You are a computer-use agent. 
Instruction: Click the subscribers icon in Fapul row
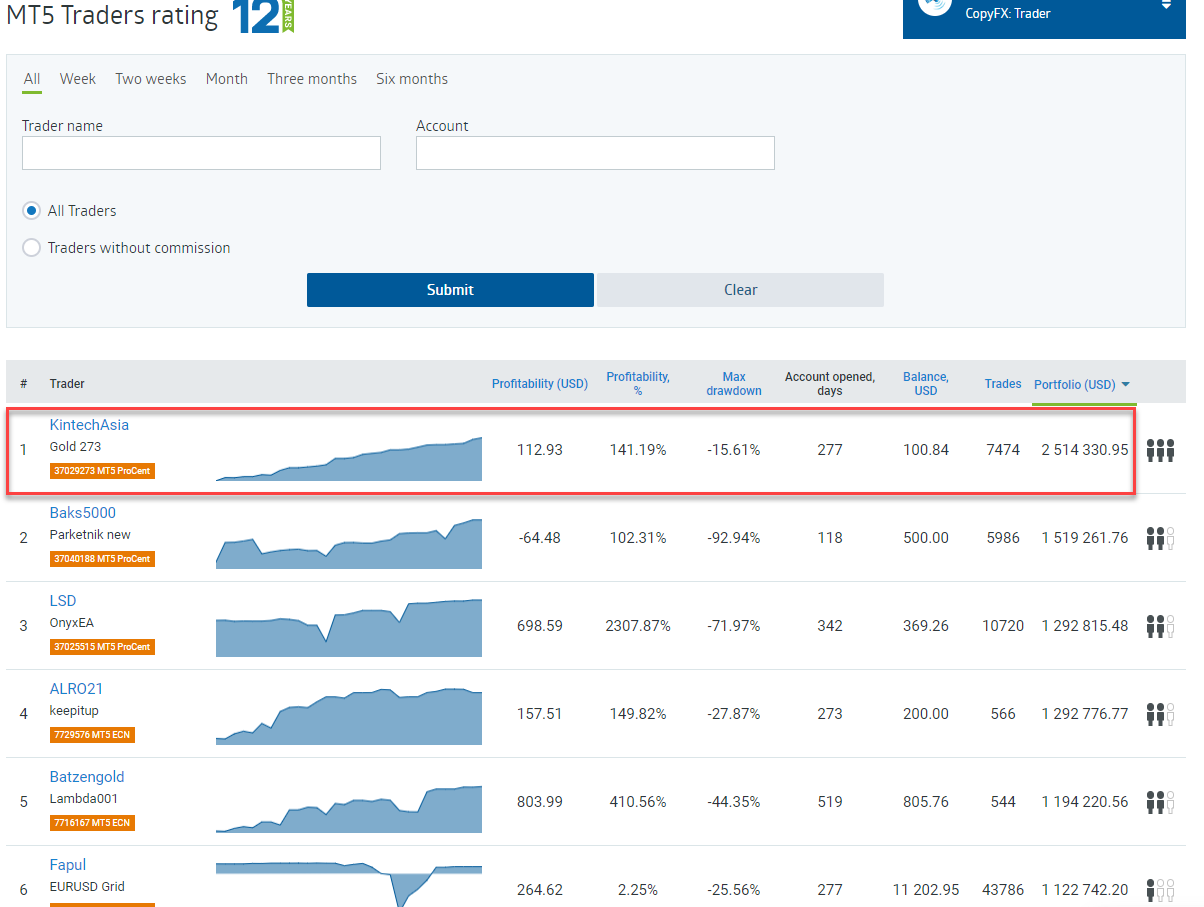coord(1159,889)
